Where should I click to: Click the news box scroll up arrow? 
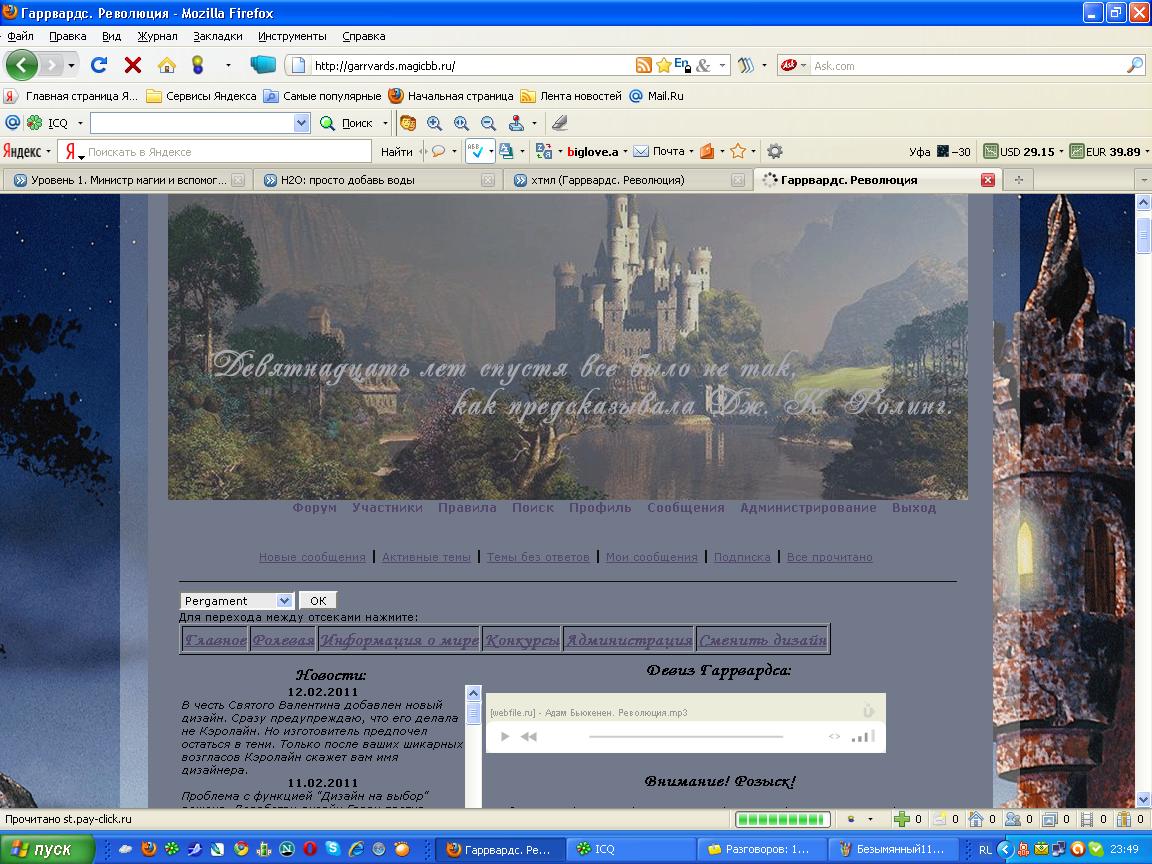[x=473, y=693]
